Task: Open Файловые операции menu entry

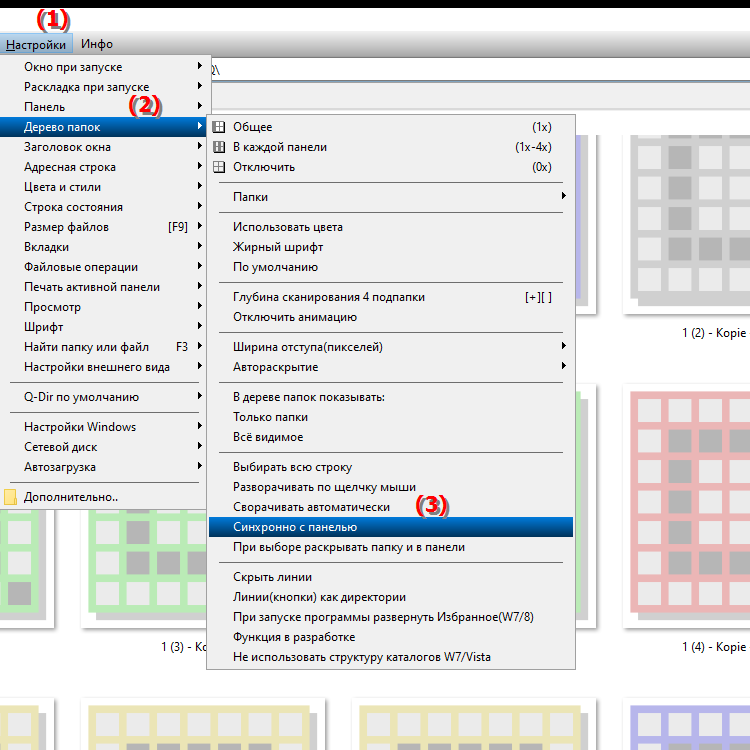Action: click(103, 267)
